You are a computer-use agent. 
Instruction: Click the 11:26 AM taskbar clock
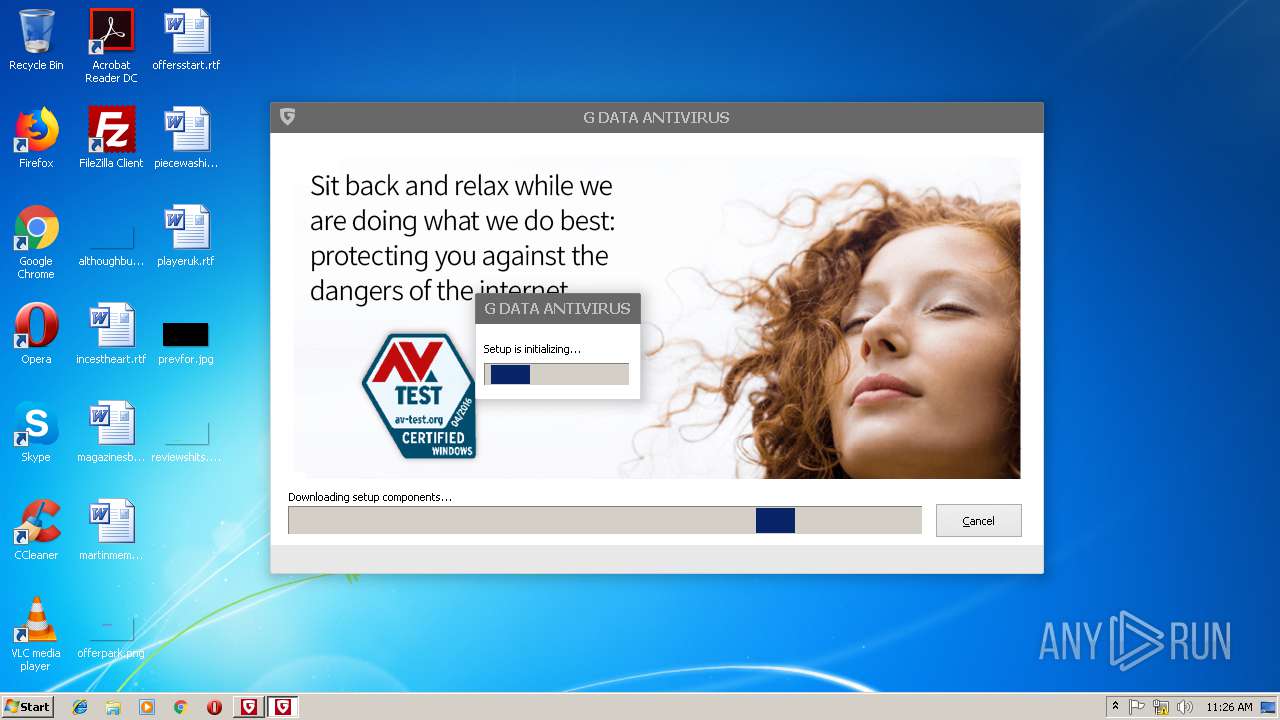[1229, 707]
